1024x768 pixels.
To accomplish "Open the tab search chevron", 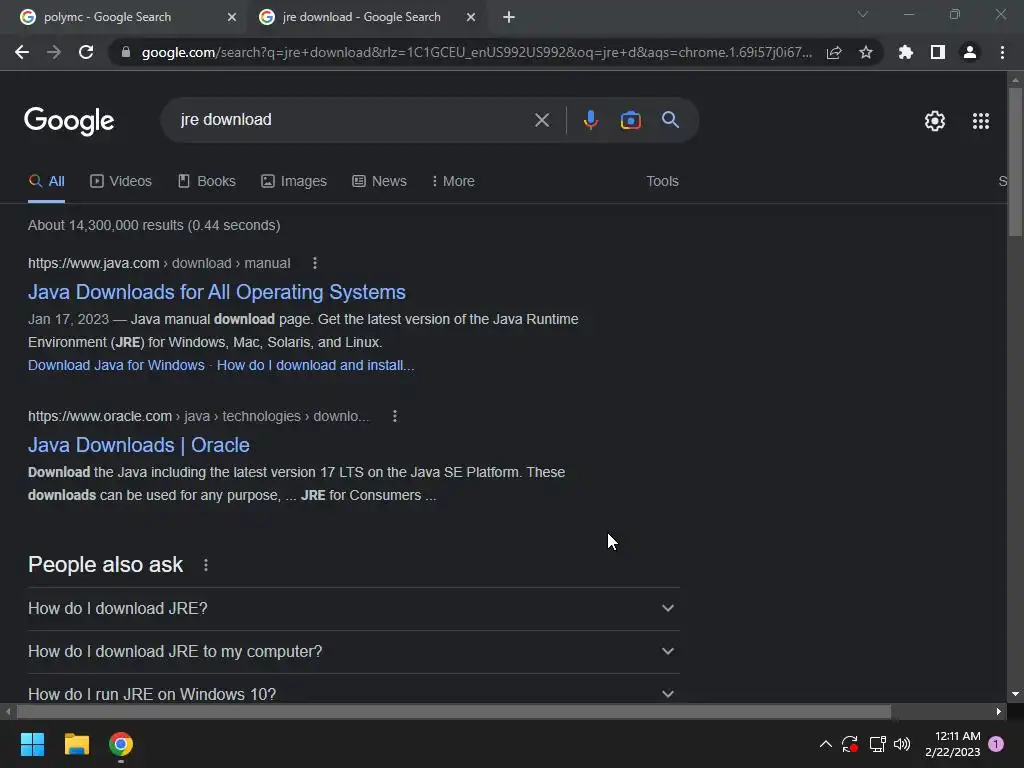I will (x=863, y=14).
